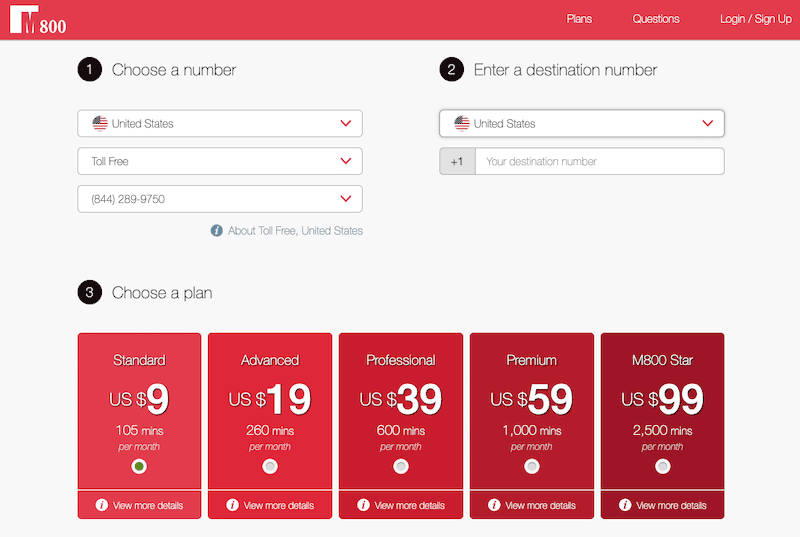The width and height of the screenshot is (800, 537).
Task: Click the destination number input field
Action: (x=598, y=161)
